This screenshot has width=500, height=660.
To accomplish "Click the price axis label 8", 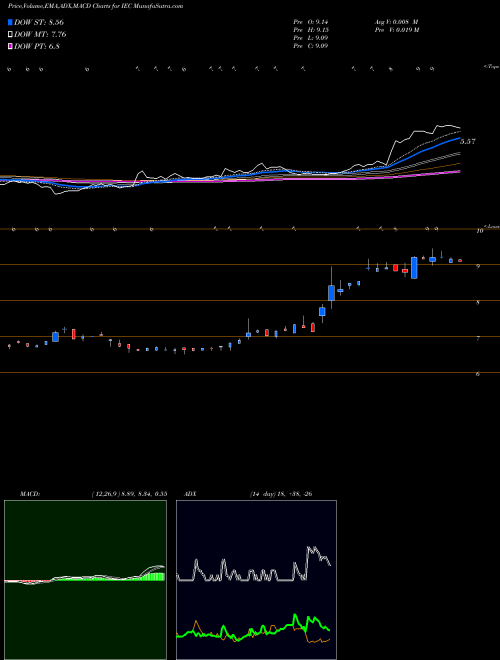I will click(x=478, y=302).
